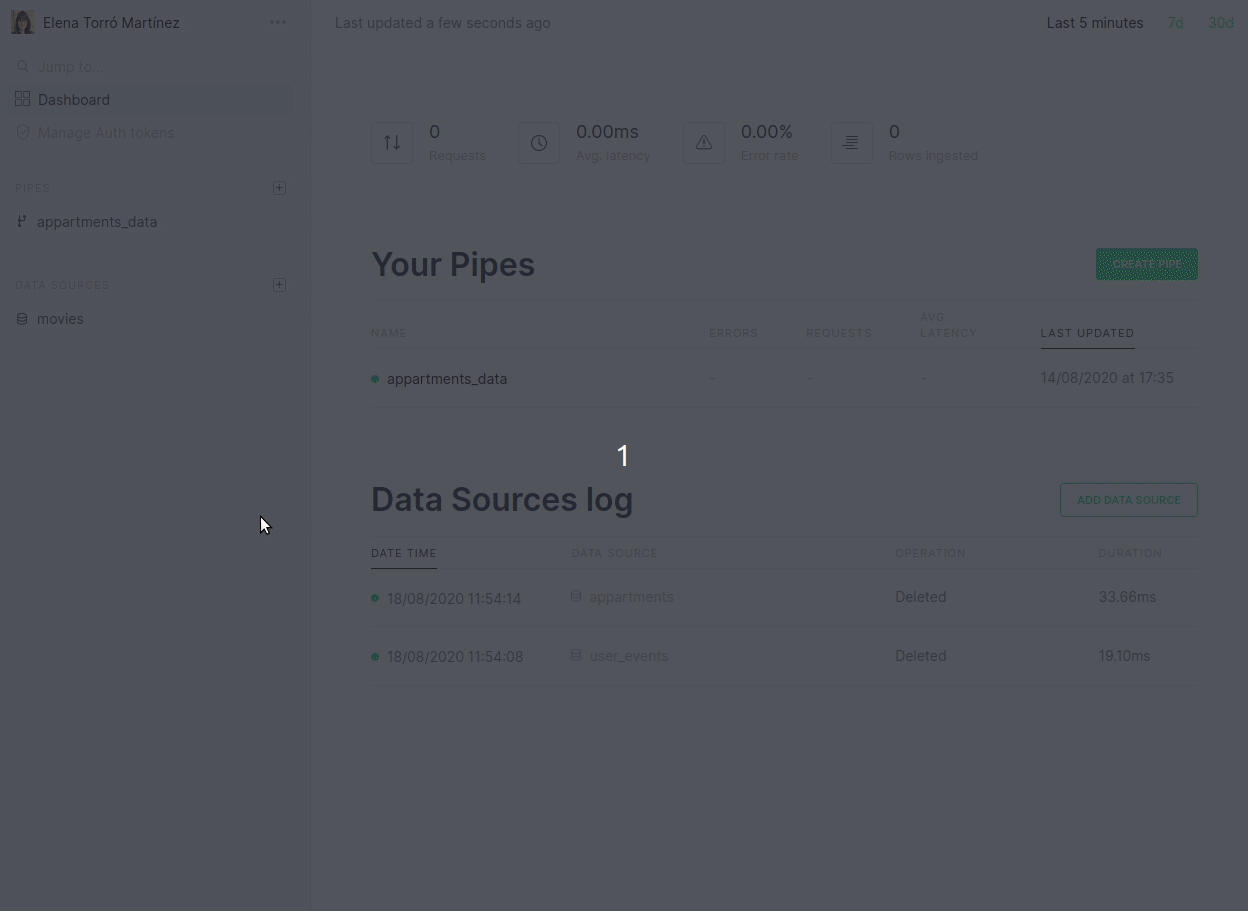This screenshot has width=1248, height=911.
Task: Switch time range to 30d
Action: (x=1220, y=23)
